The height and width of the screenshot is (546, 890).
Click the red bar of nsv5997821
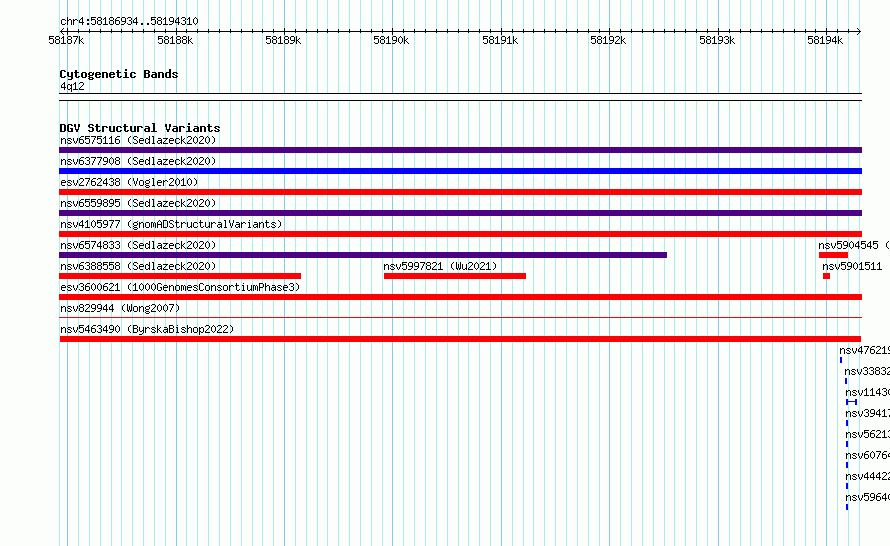[455, 276]
